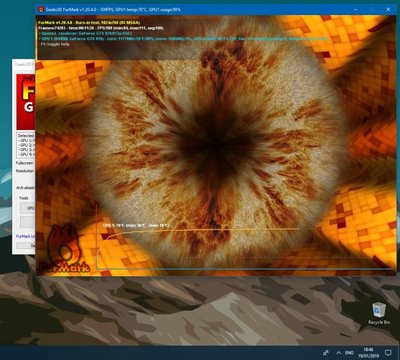
Task: Select the GPU 1 entry in the detected GPUs list
Action: (x=27, y=141)
